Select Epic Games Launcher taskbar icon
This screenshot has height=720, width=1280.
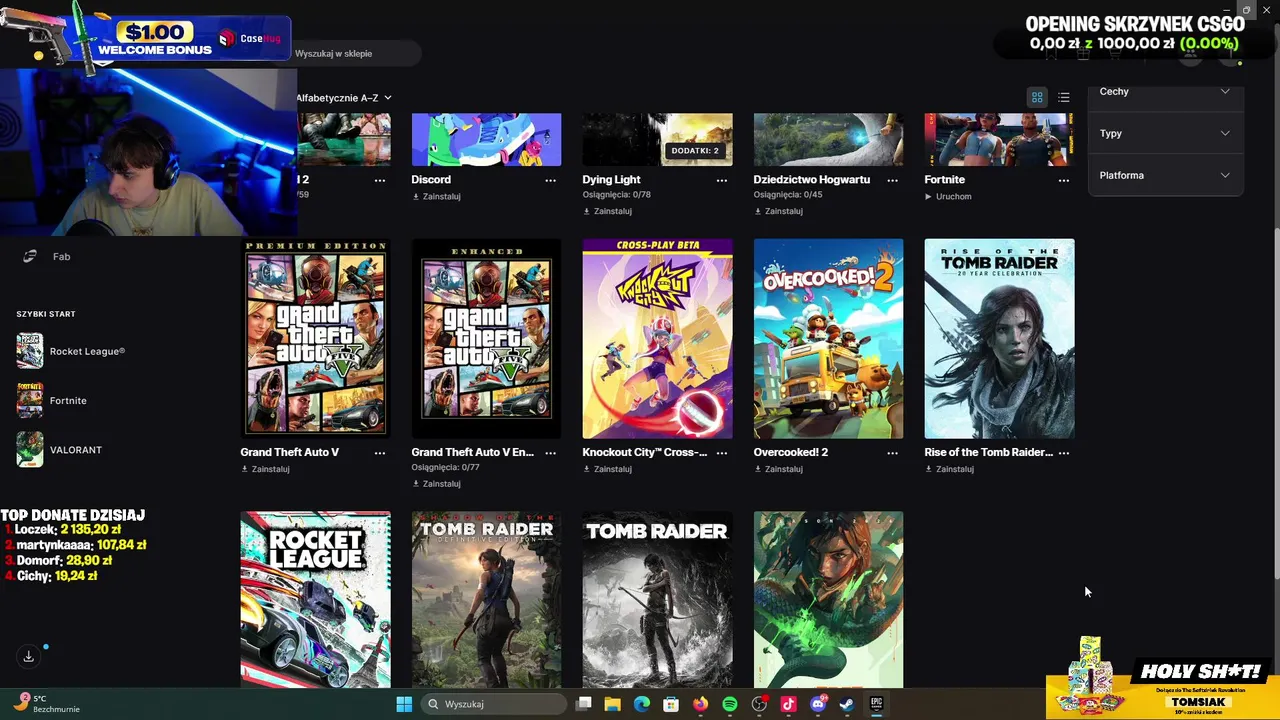(x=876, y=704)
